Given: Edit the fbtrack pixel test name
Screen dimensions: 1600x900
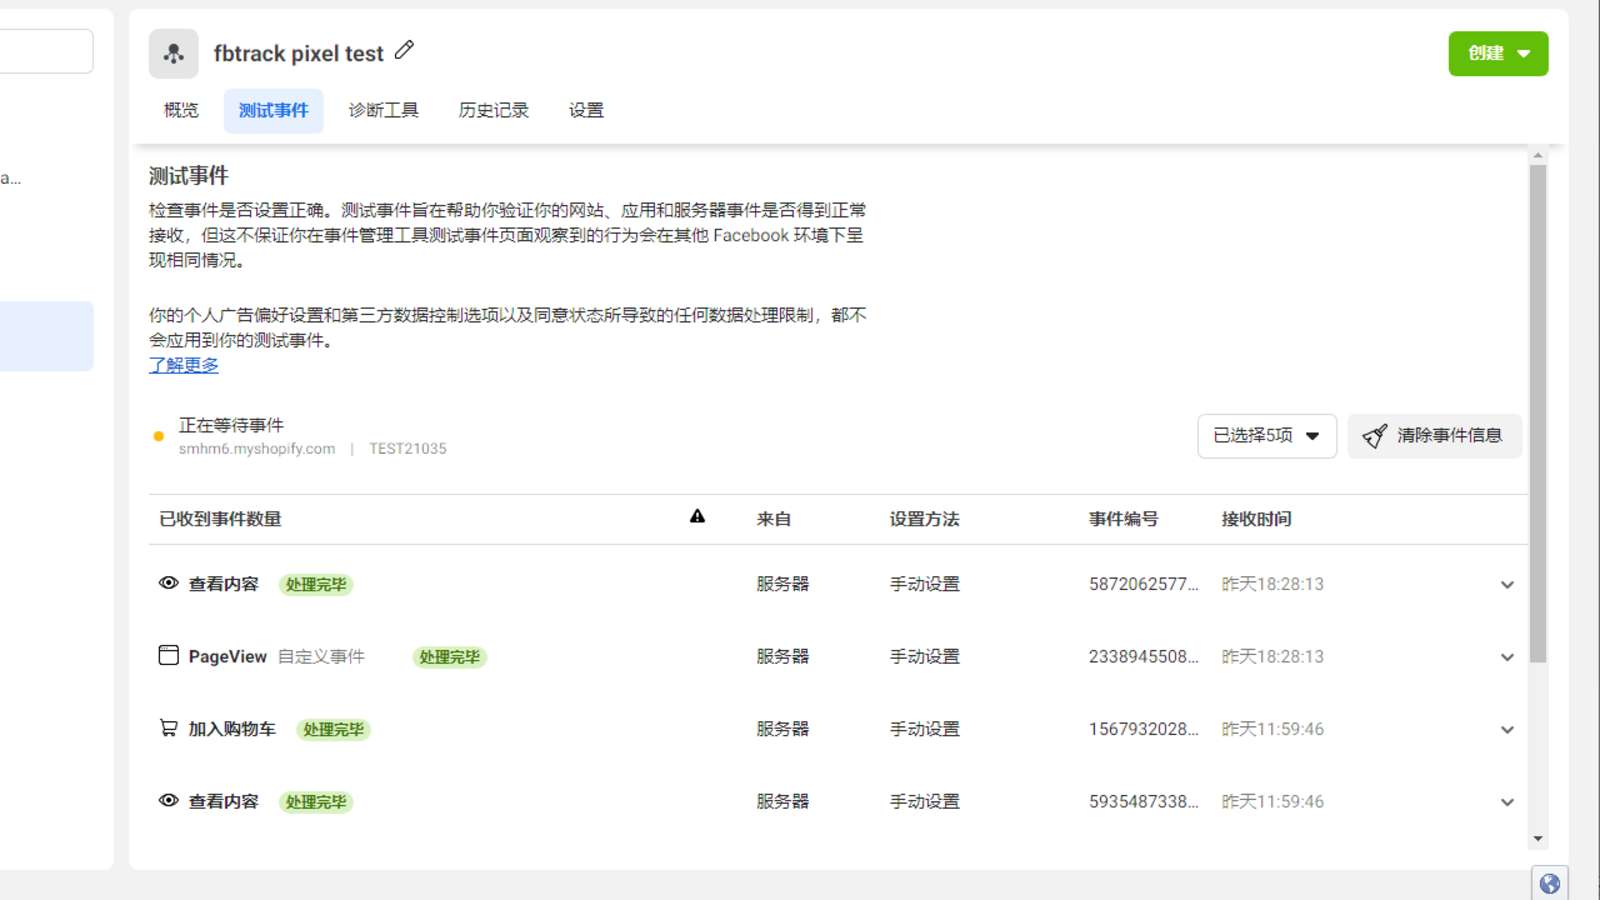Looking at the screenshot, I should pos(404,50).
